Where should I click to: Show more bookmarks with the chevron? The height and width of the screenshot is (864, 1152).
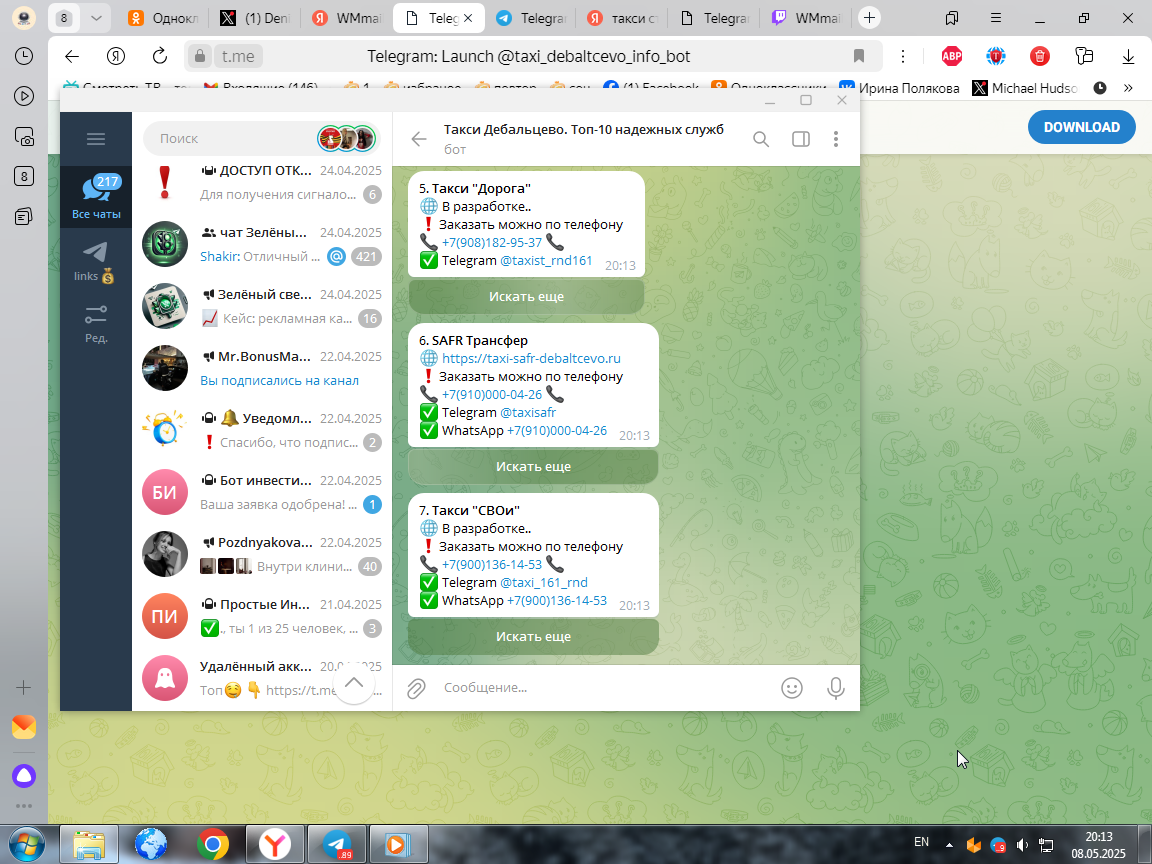(1128, 88)
